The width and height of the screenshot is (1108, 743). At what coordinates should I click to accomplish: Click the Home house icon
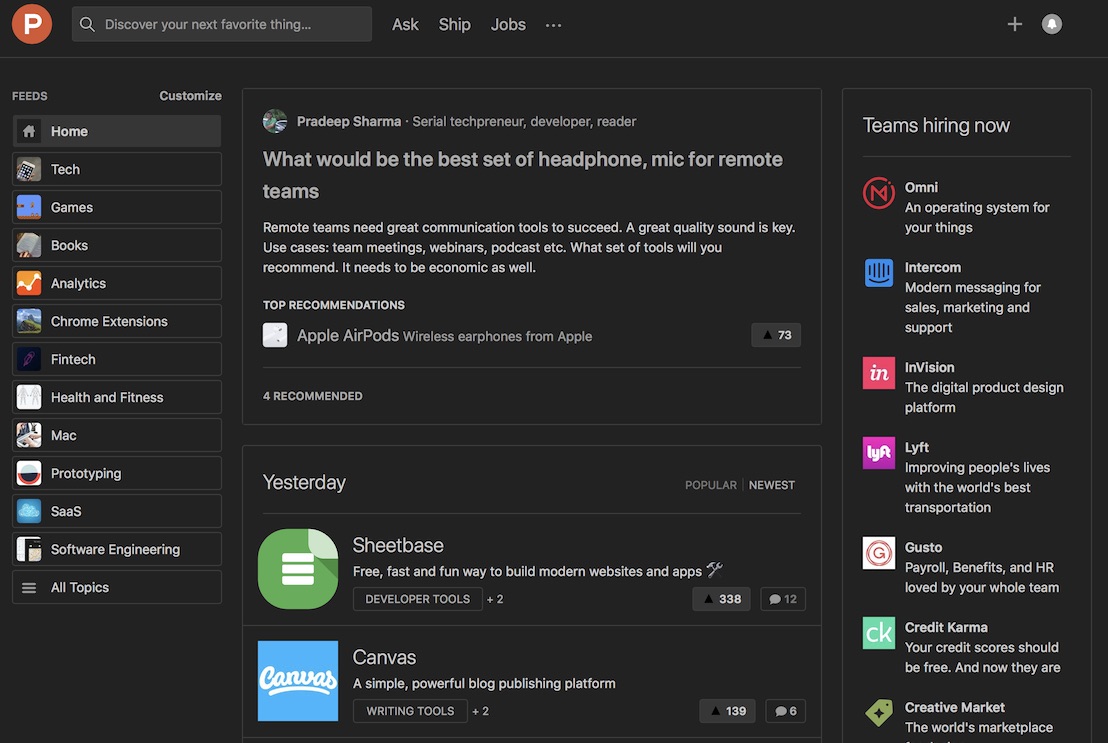coord(29,131)
